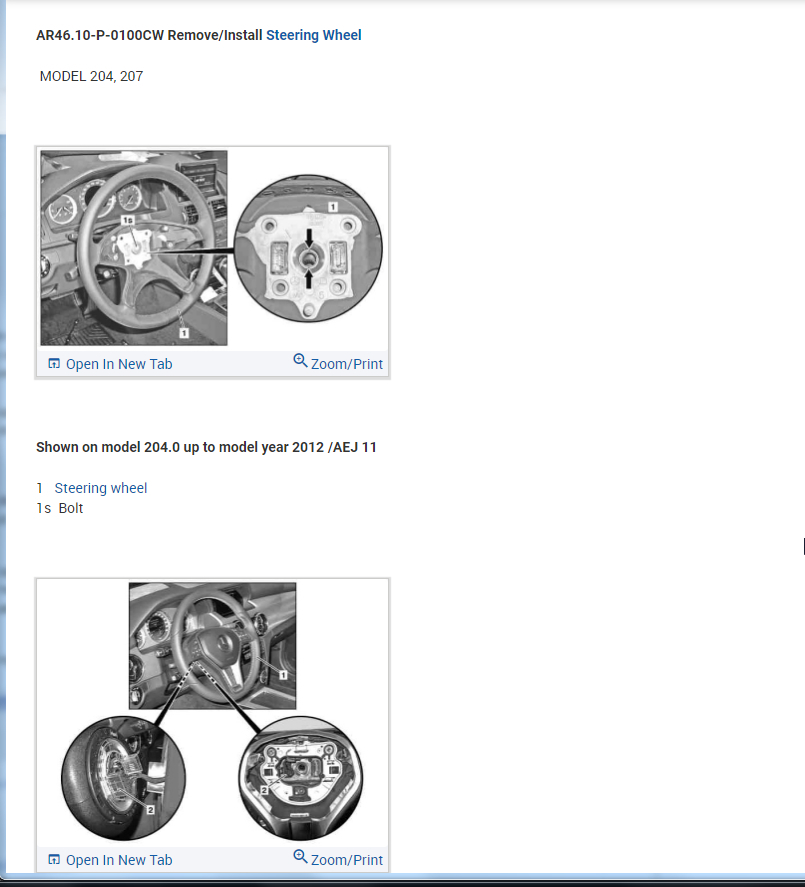Click the left circular clock spring inset
Viewport: 805px width, 887px height.
point(123,778)
